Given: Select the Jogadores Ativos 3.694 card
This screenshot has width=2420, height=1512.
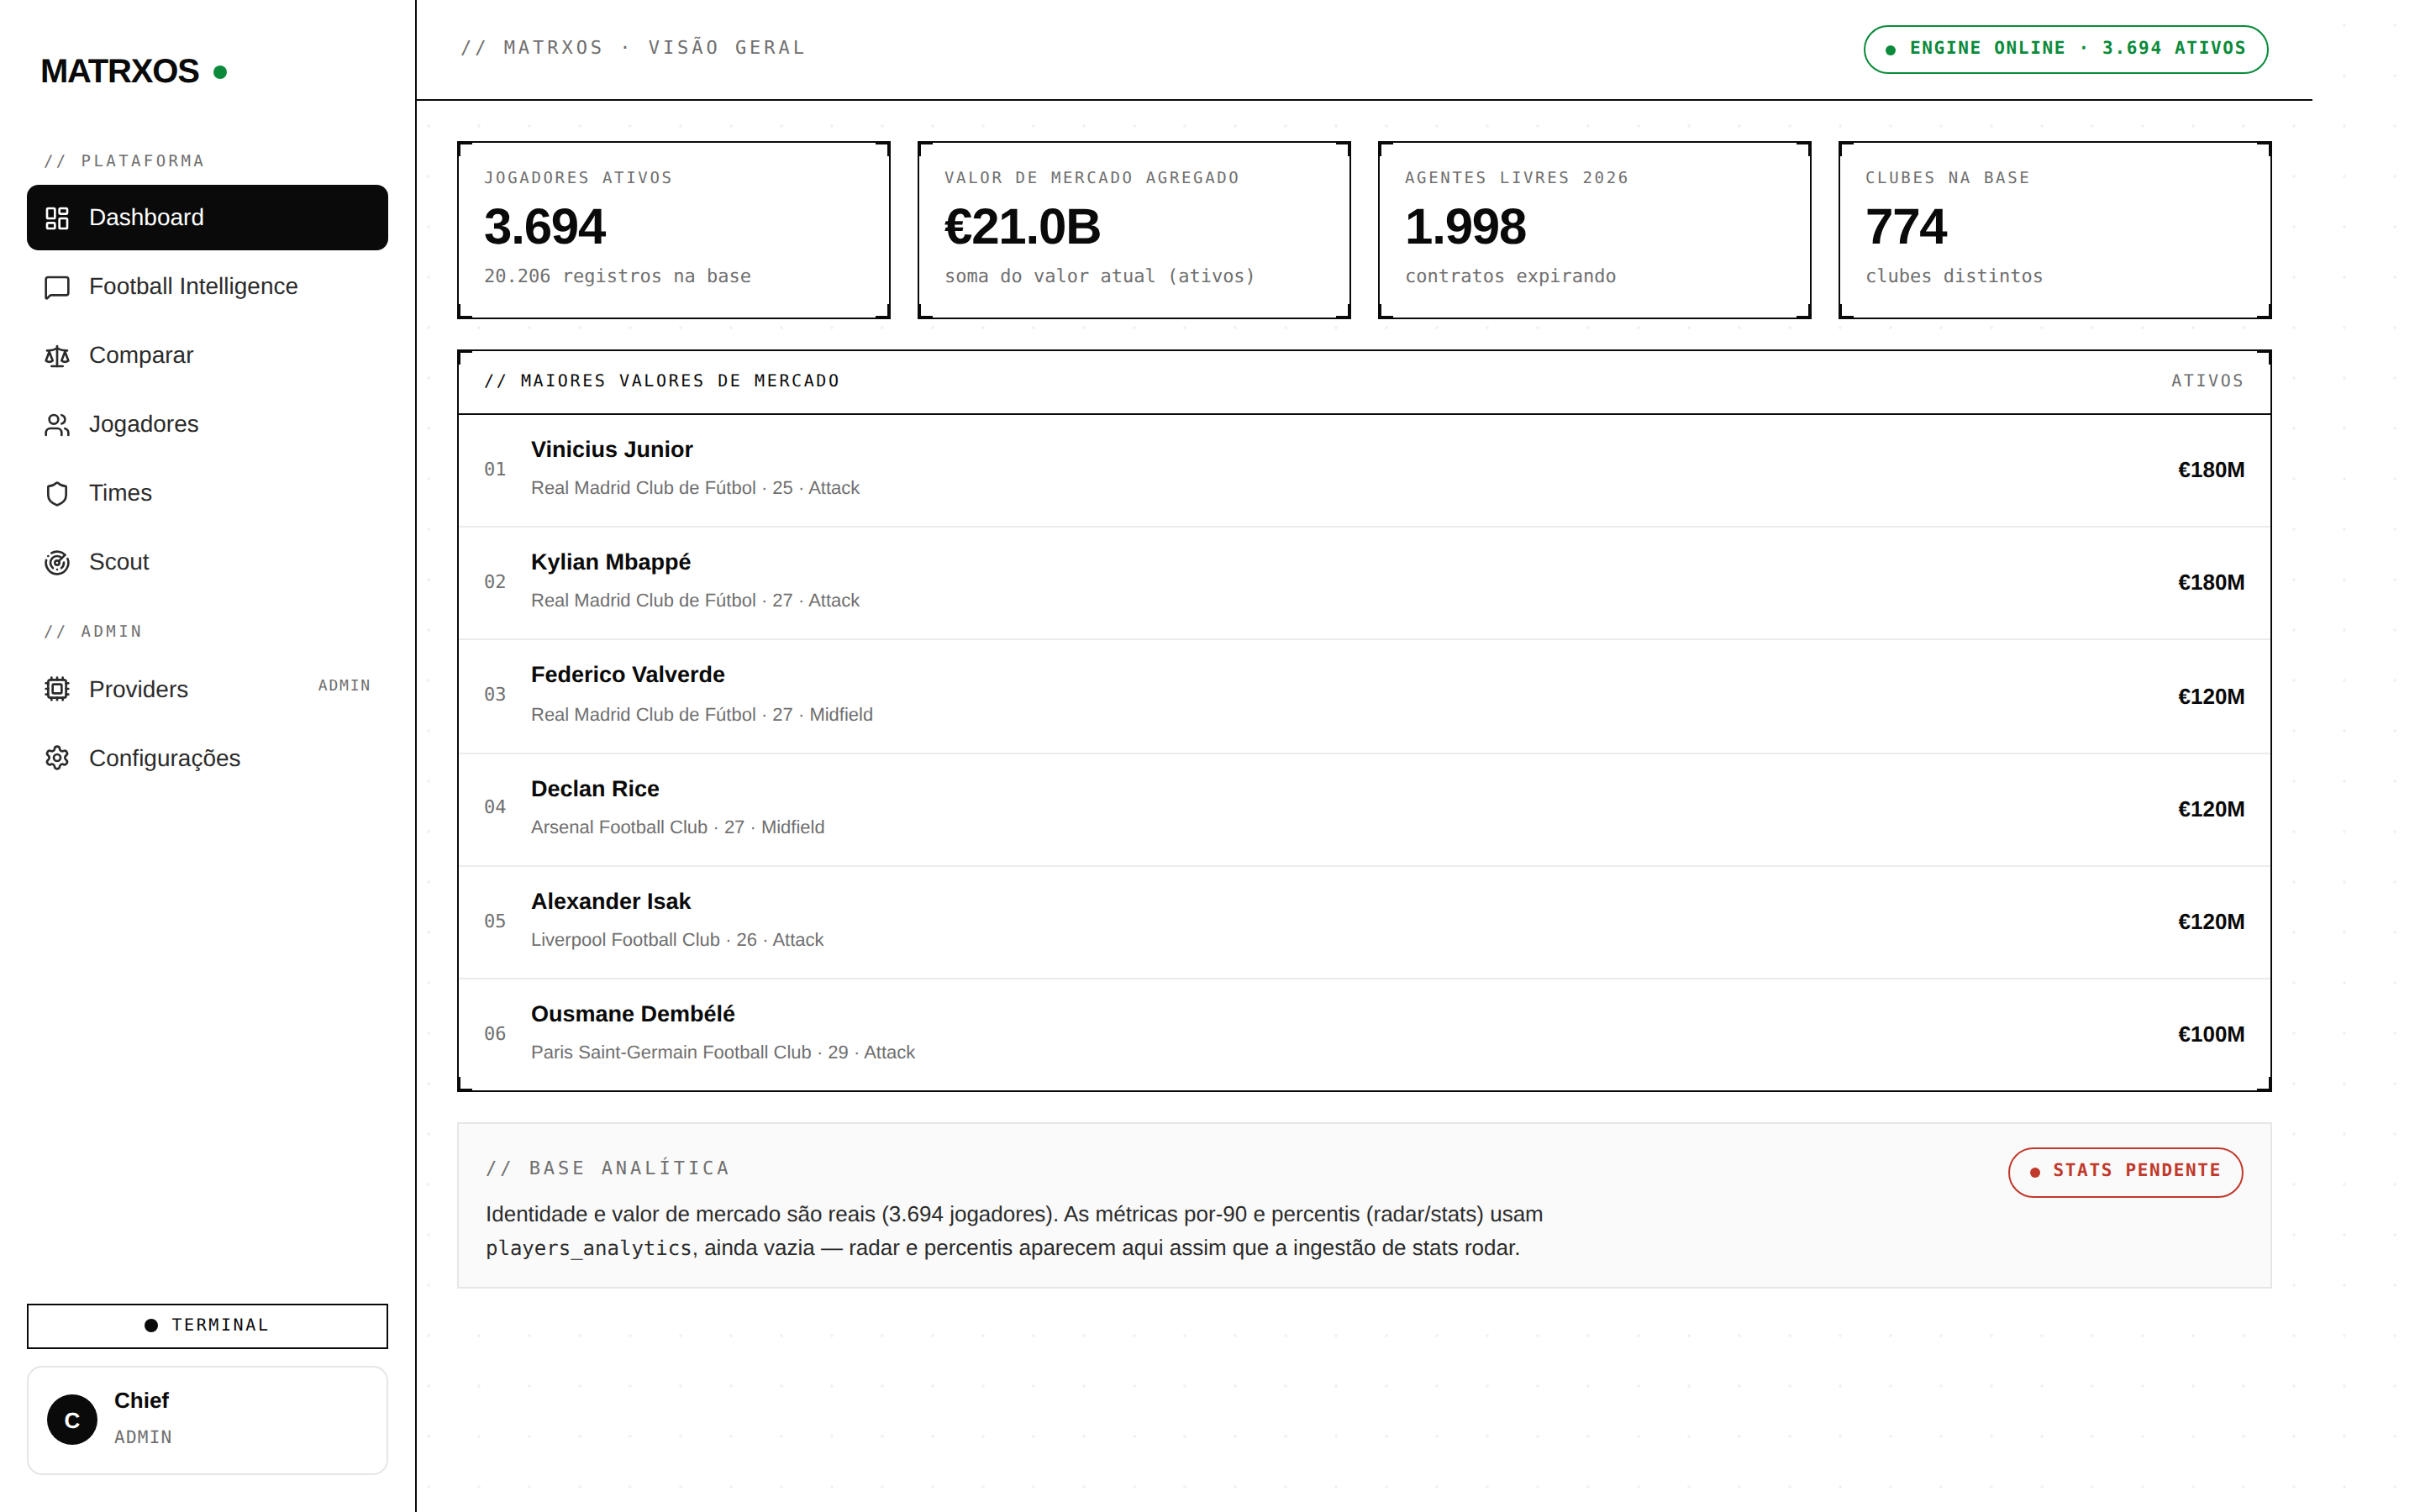Looking at the screenshot, I should (x=674, y=230).
